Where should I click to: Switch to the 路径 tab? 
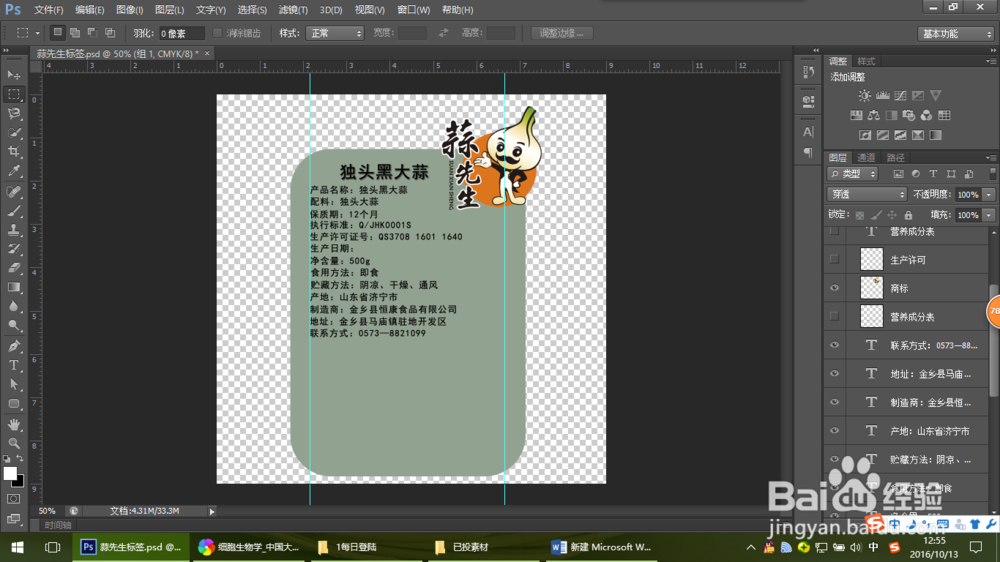click(895, 158)
